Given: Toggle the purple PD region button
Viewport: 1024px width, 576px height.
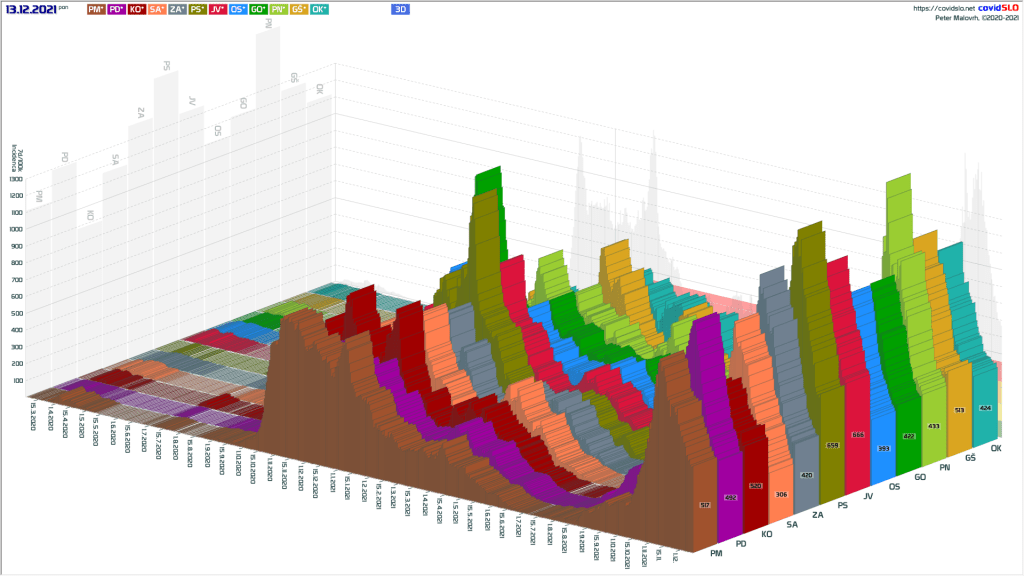Looking at the screenshot, I should [x=116, y=10].
